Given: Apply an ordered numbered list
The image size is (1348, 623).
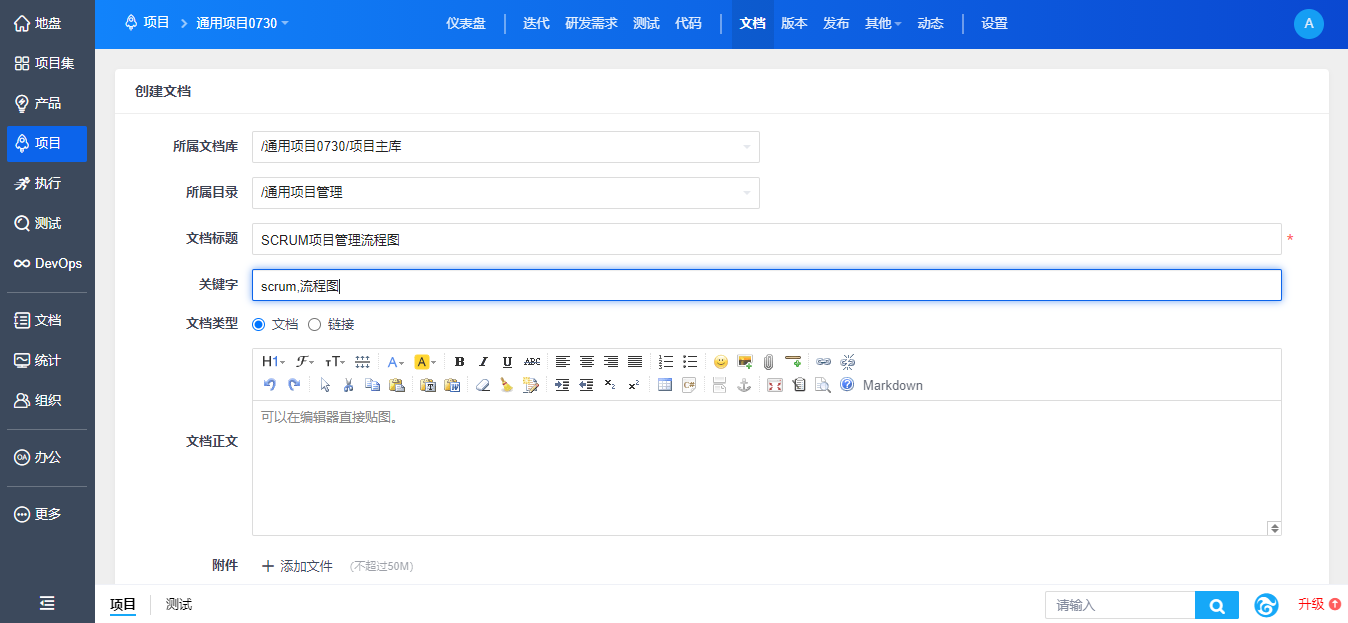Looking at the screenshot, I should pyautogui.click(x=666, y=362).
